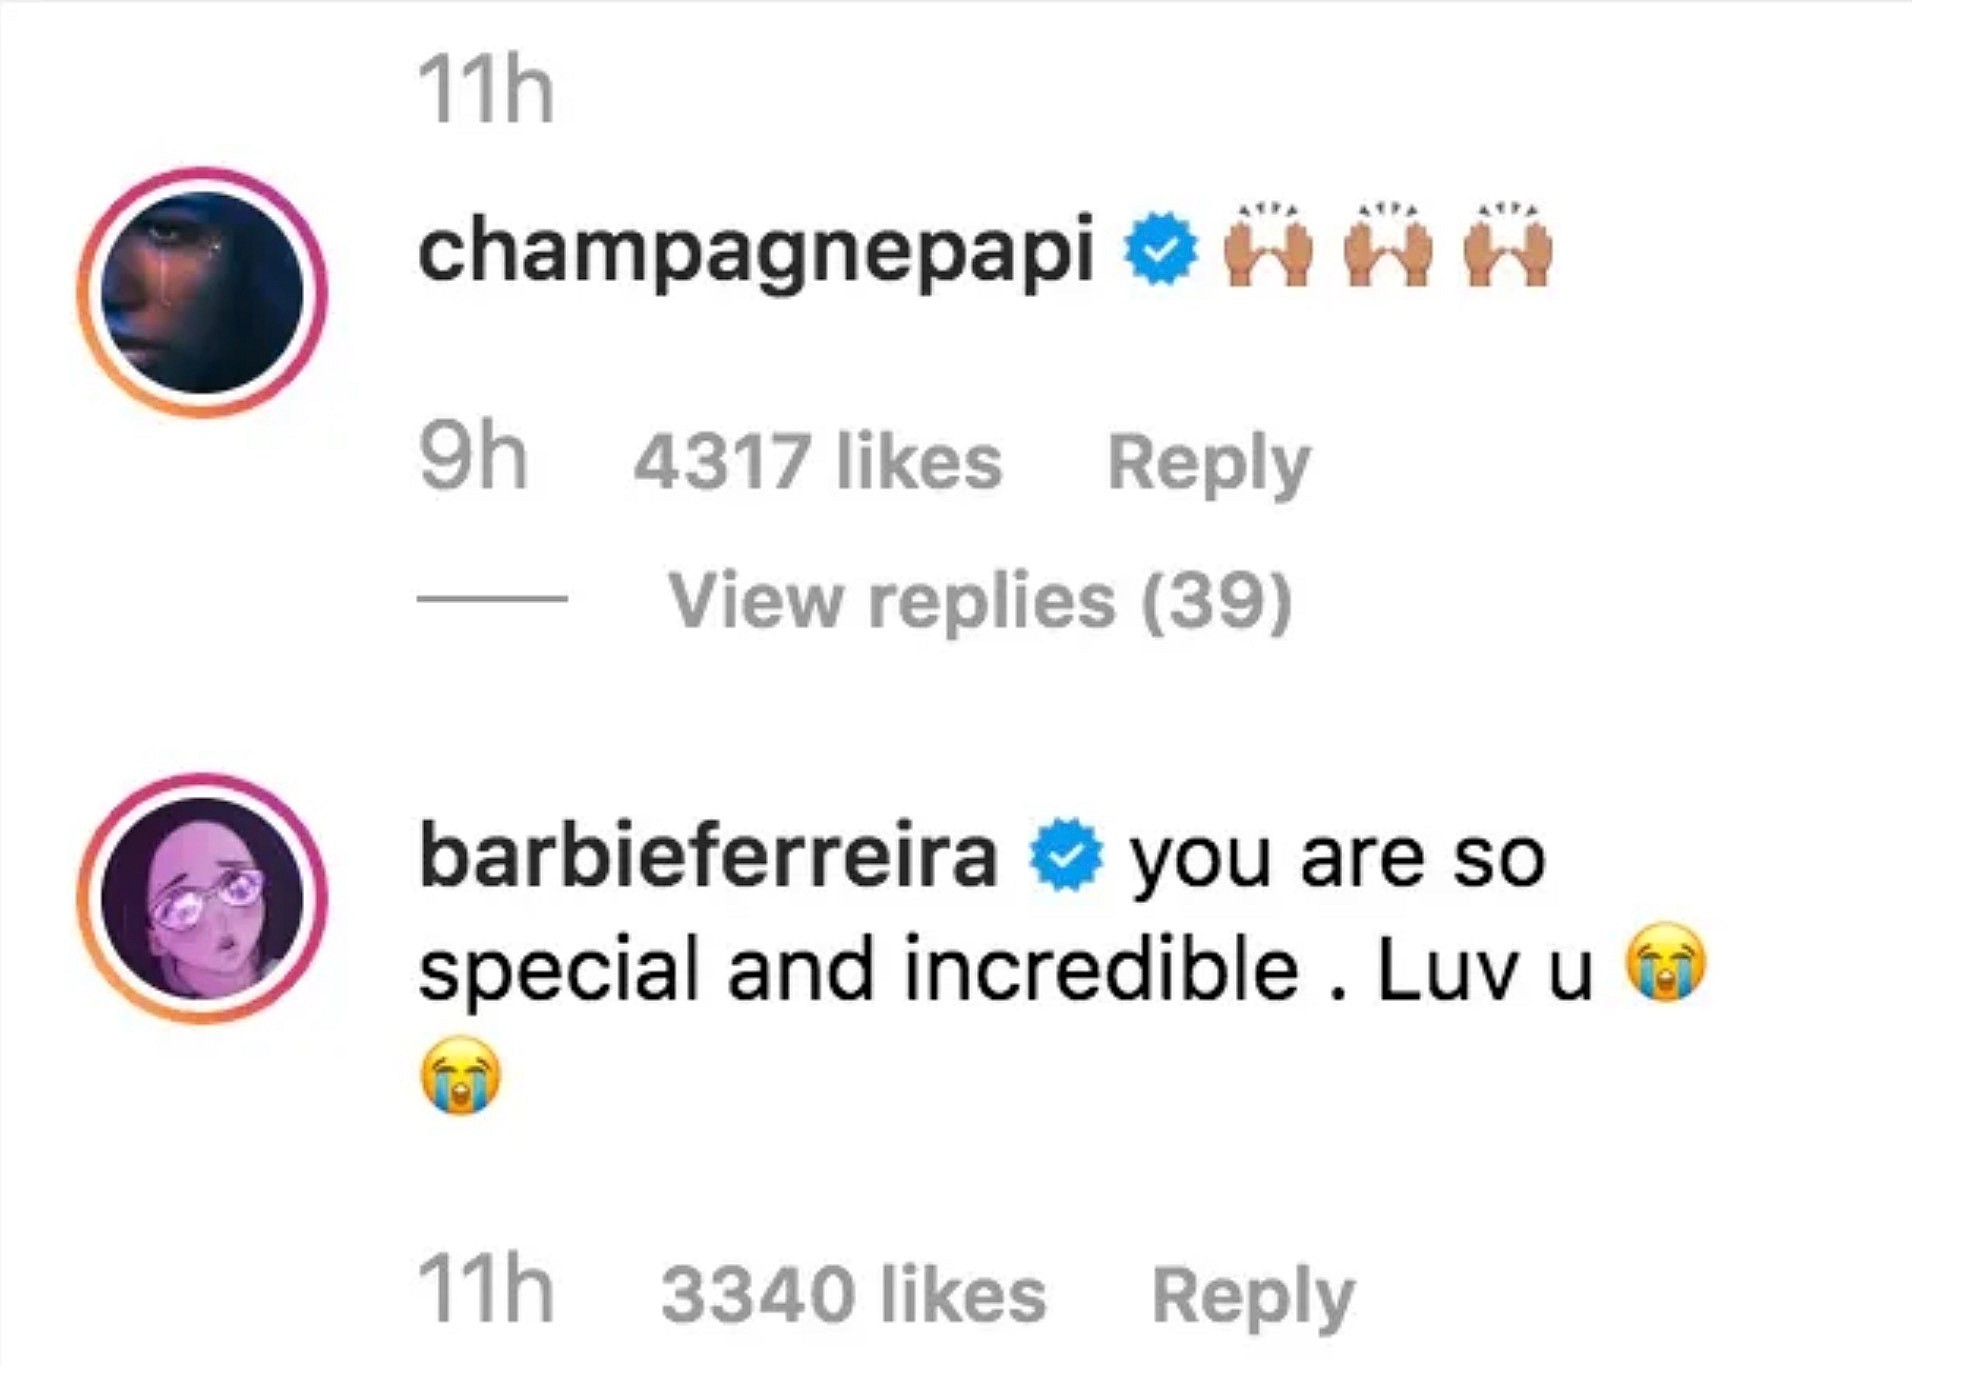
Task: Click the barbieferreira username
Action: [x=708, y=856]
